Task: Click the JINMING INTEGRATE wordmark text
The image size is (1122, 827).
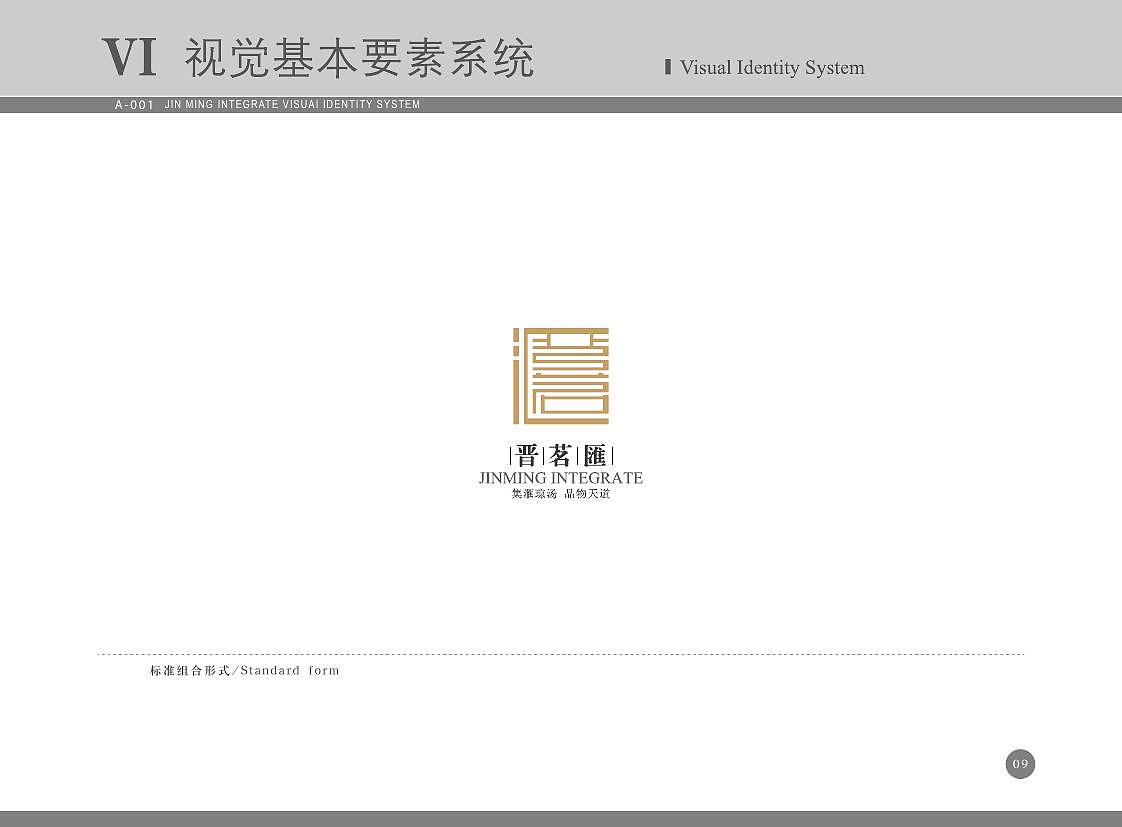Action: tap(560, 478)
